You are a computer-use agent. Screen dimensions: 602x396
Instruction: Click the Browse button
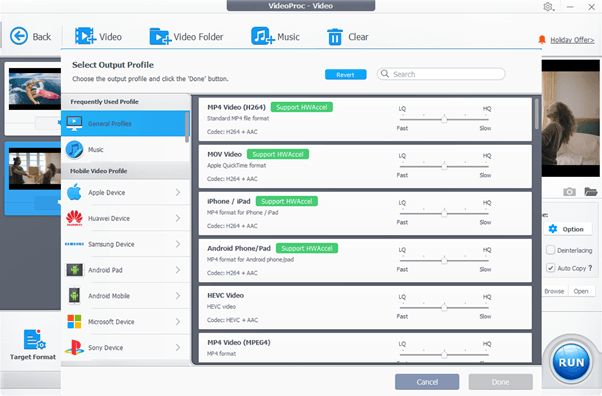pos(554,291)
